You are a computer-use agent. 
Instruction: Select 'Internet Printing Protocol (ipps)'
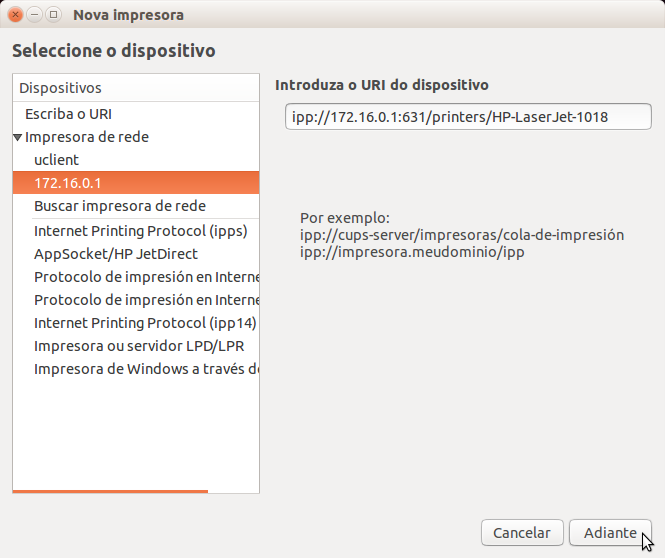[136, 231]
